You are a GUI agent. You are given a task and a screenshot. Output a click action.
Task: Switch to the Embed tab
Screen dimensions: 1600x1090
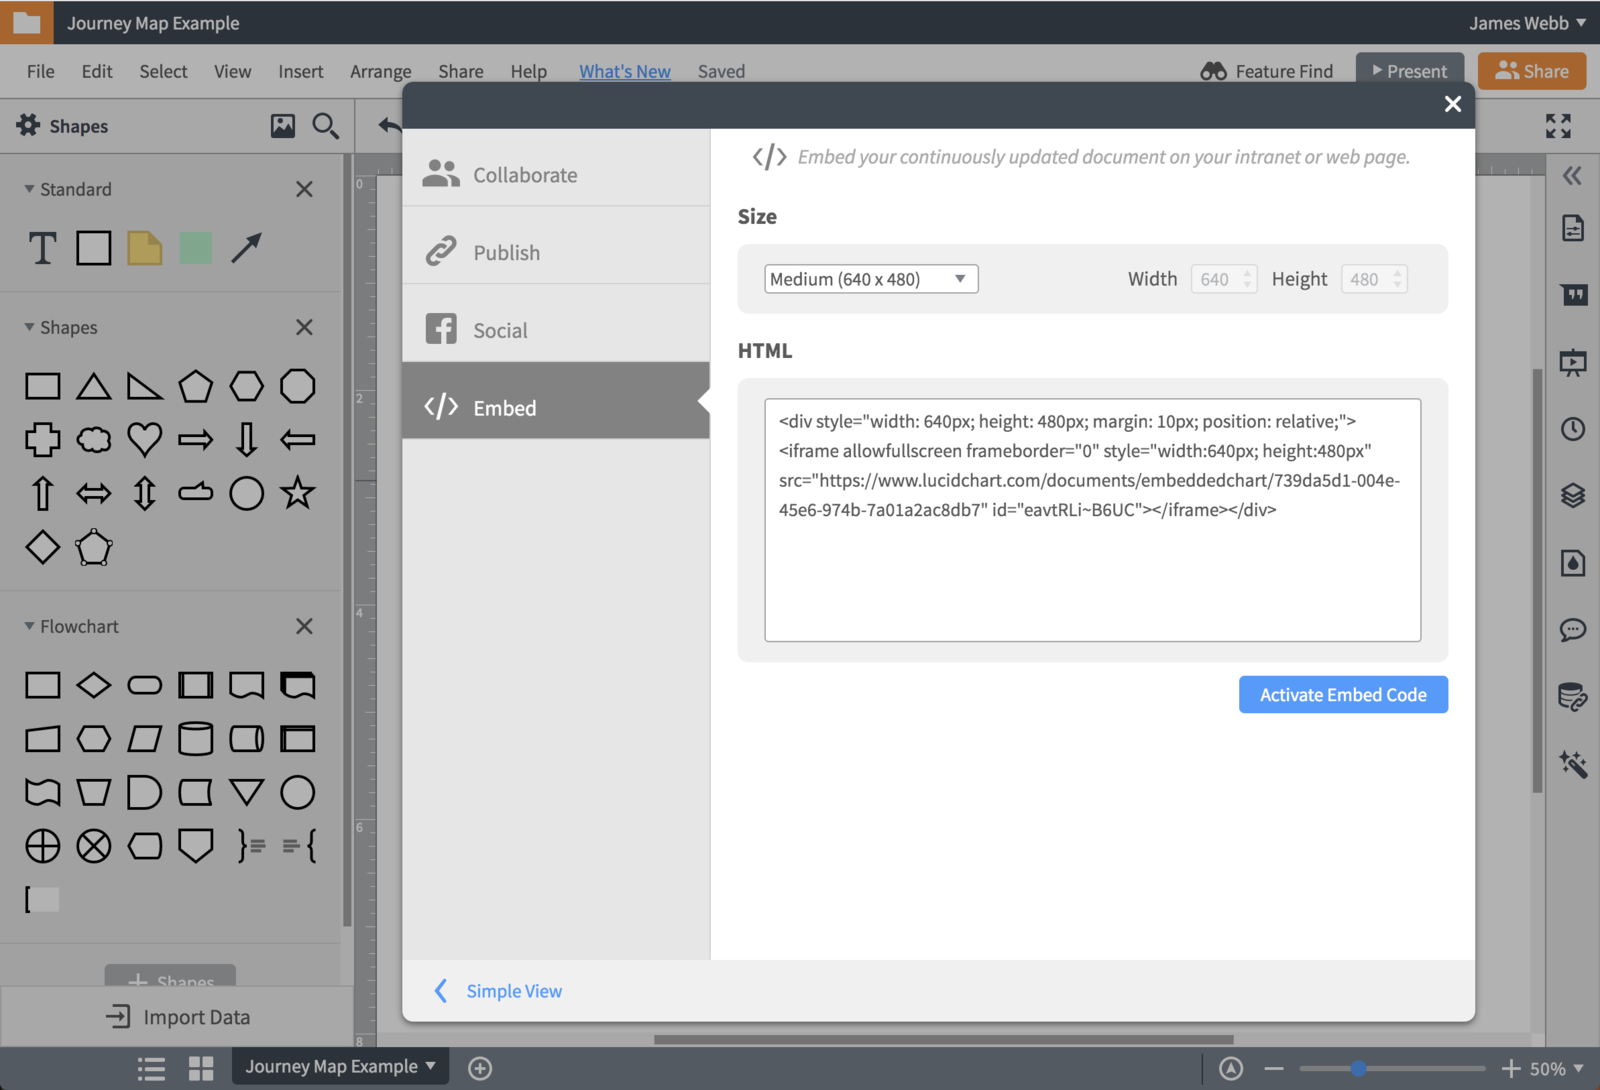(x=504, y=407)
